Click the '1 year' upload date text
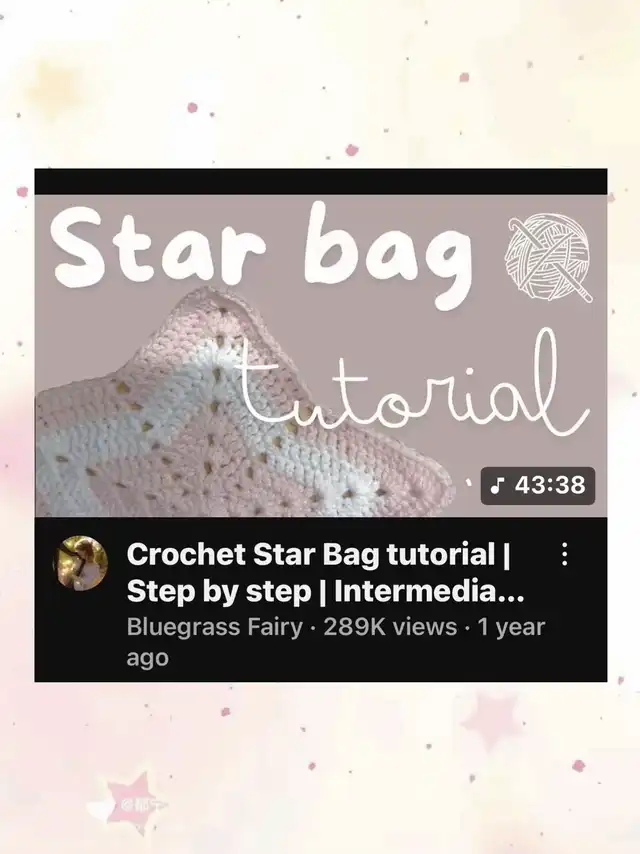640x854 pixels. tap(511, 627)
